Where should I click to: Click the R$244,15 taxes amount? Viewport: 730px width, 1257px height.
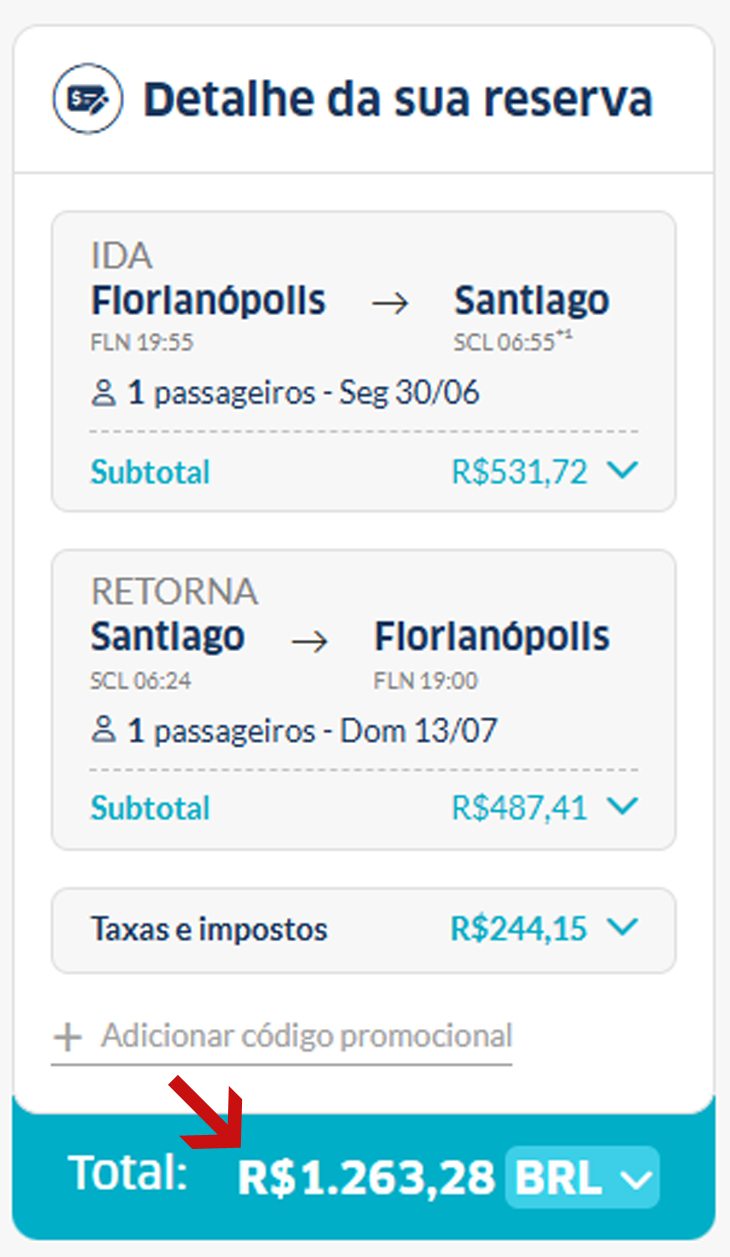519,929
